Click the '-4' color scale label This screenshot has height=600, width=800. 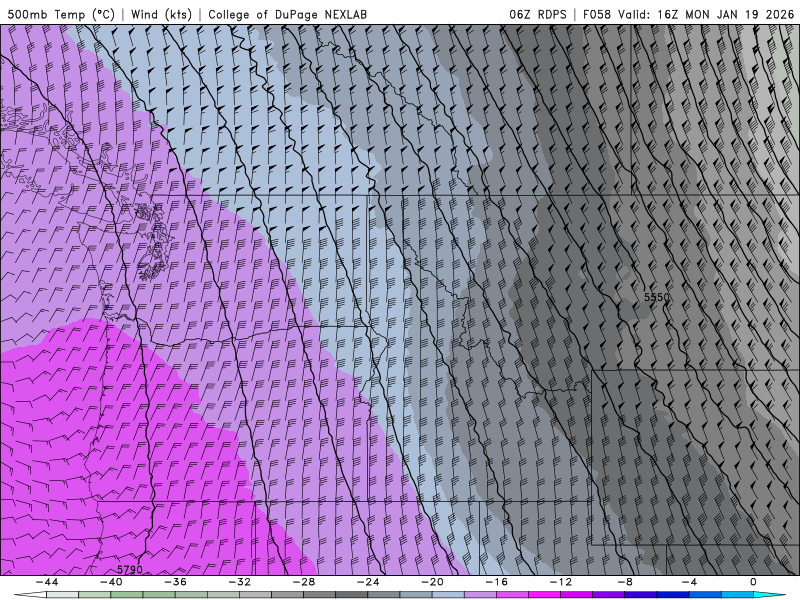[689, 582]
